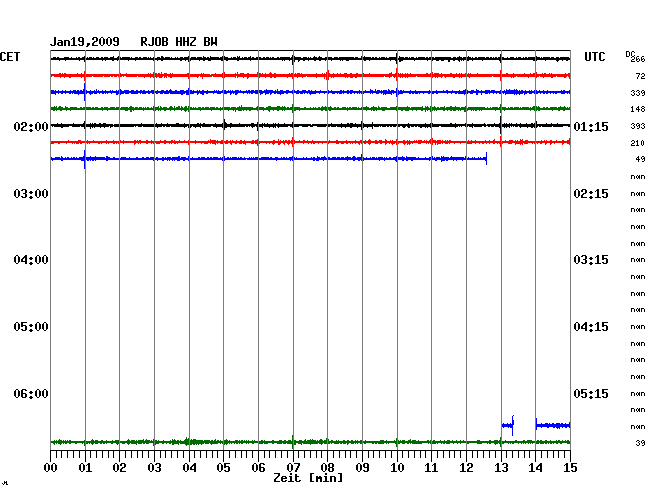The height and width of the screenshot is (494, 650).
Task: Click the 14 minute axis label
Action: coord(535,467)
